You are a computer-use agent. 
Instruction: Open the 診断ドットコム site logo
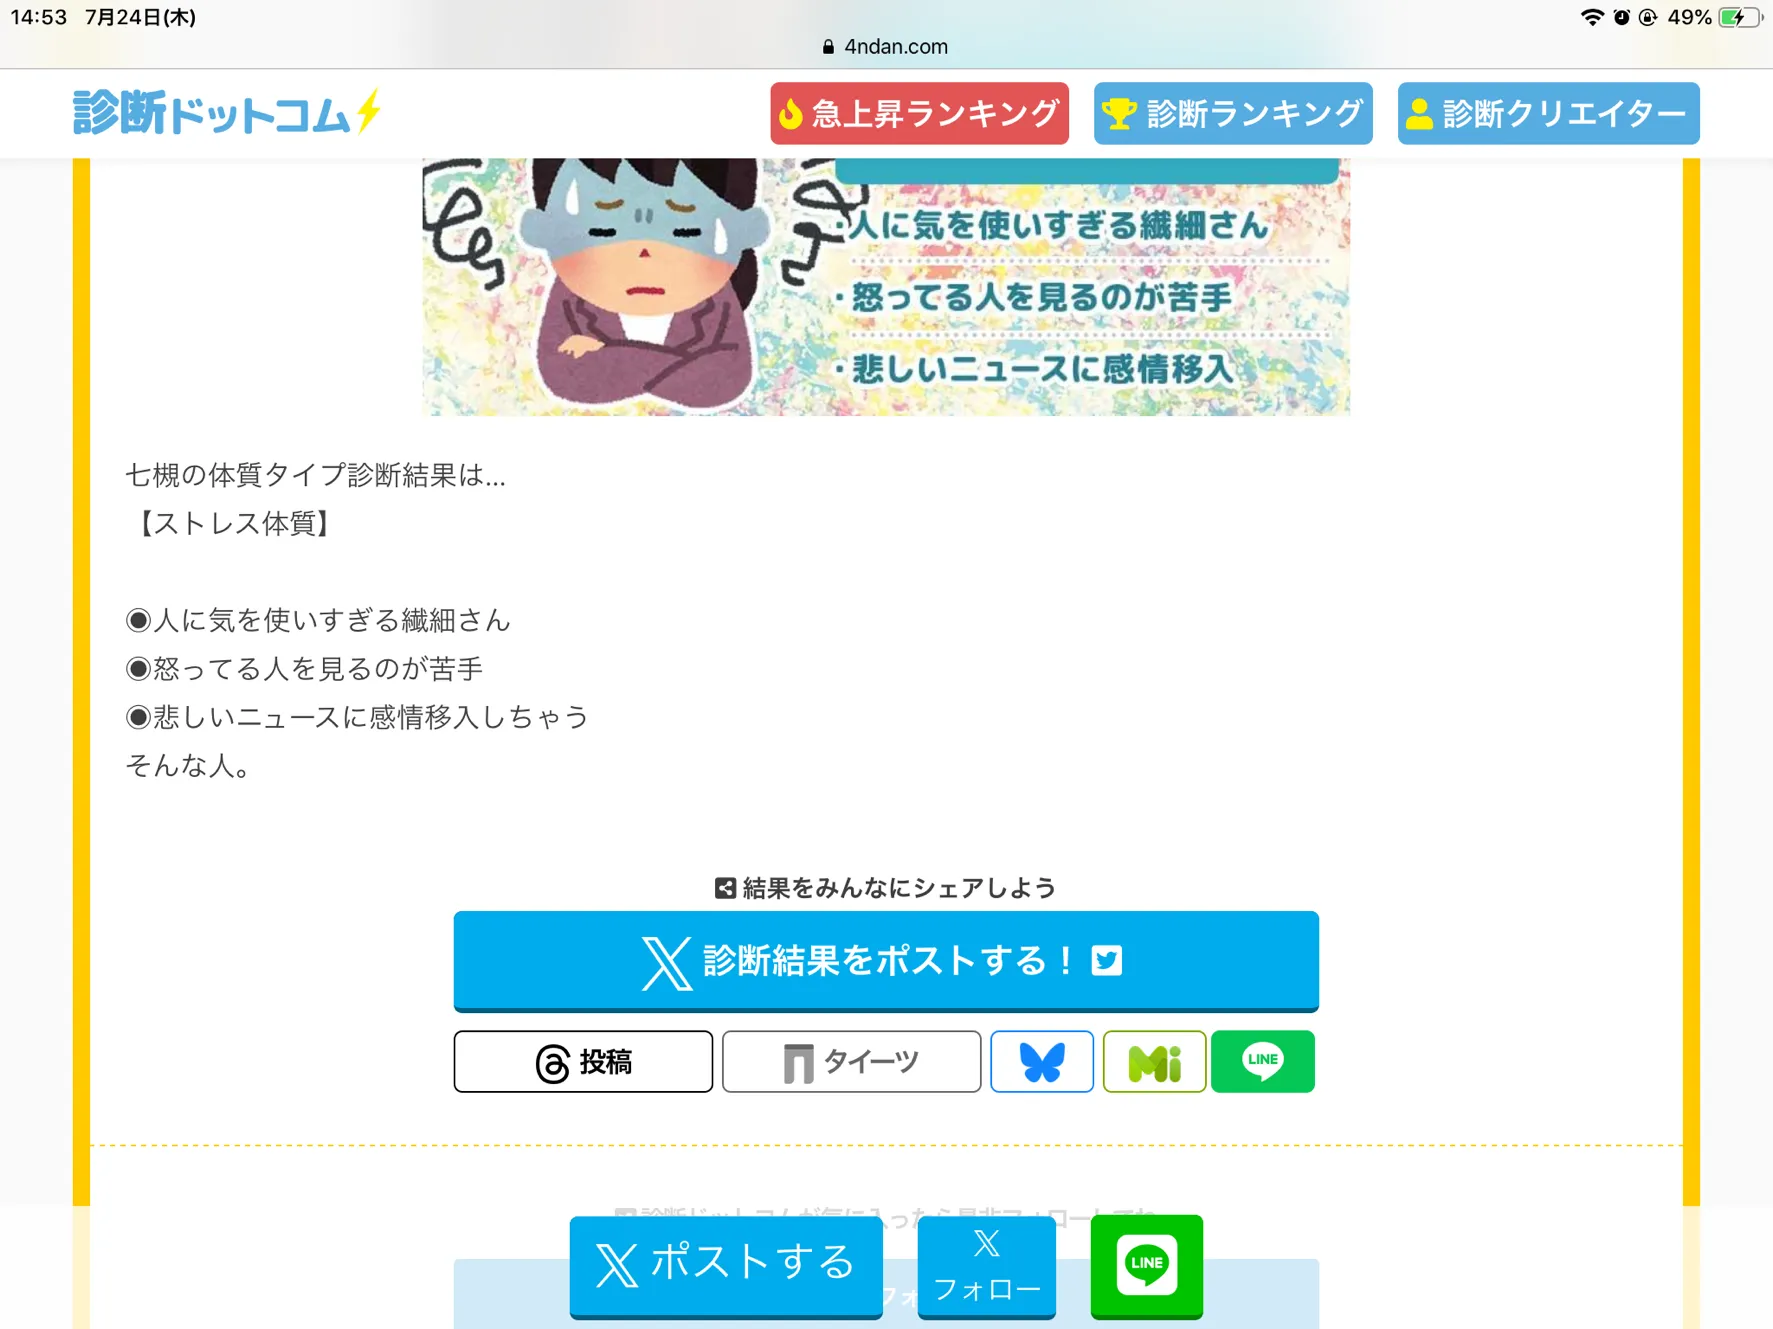[x=227, y=112]
